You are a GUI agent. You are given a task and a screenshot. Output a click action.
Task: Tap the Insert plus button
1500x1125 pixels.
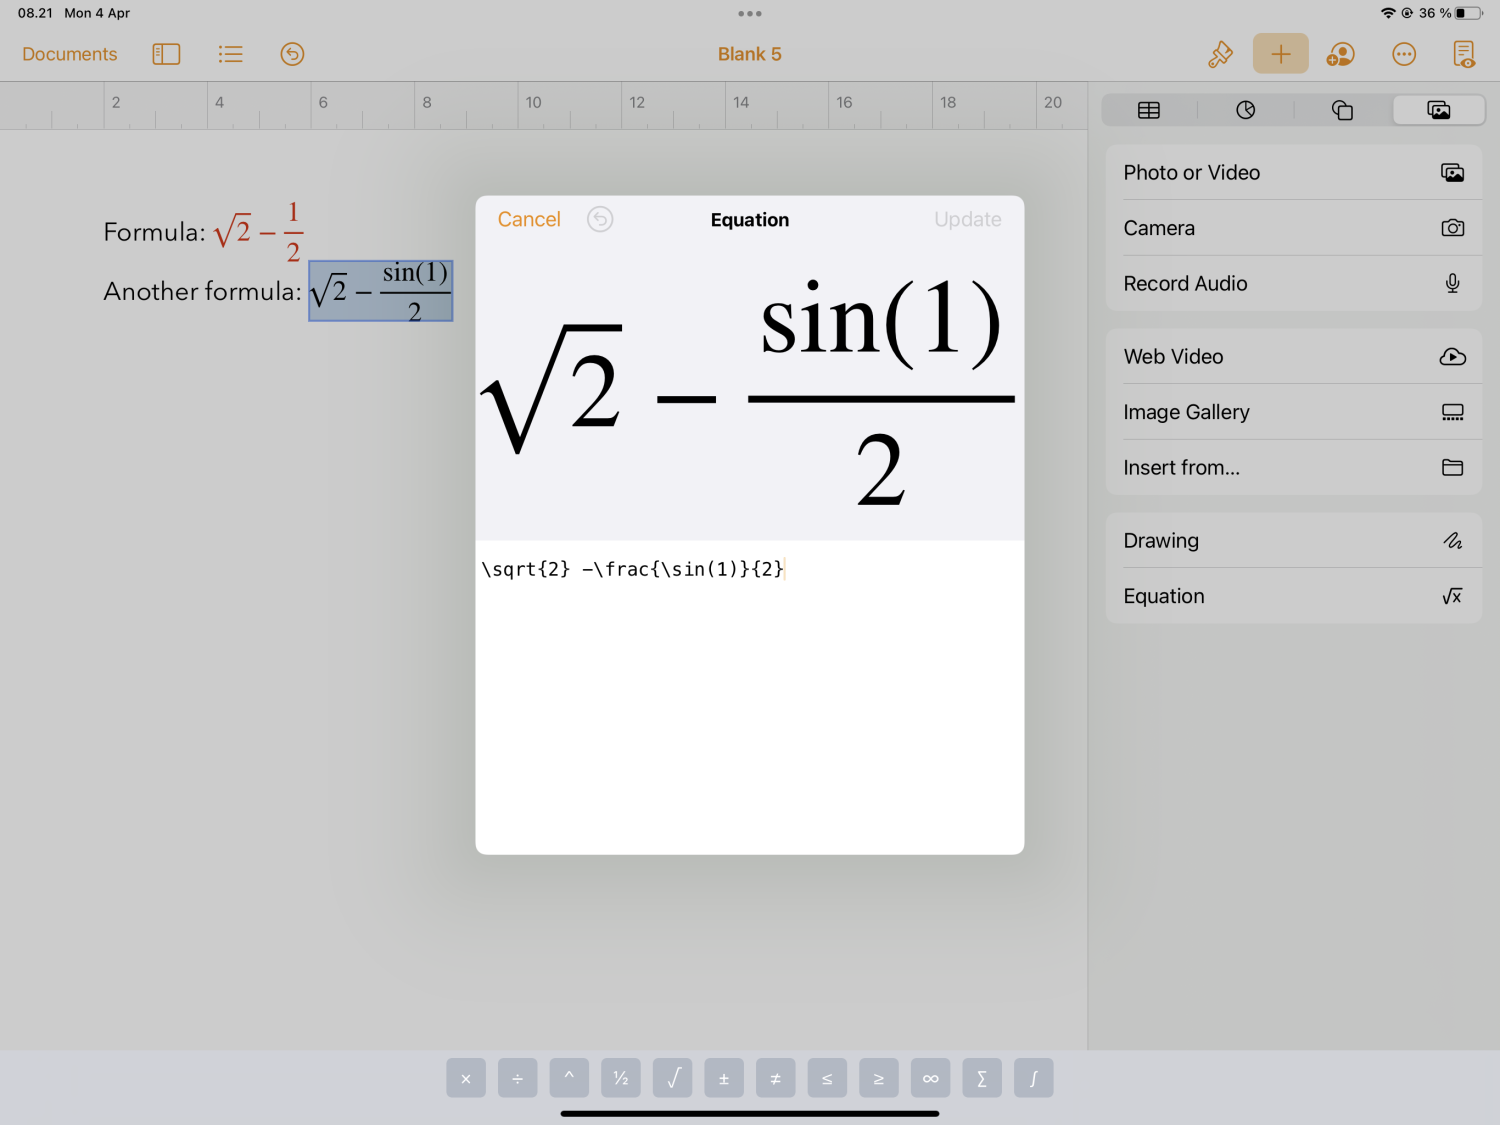[x=1280, y=53]
